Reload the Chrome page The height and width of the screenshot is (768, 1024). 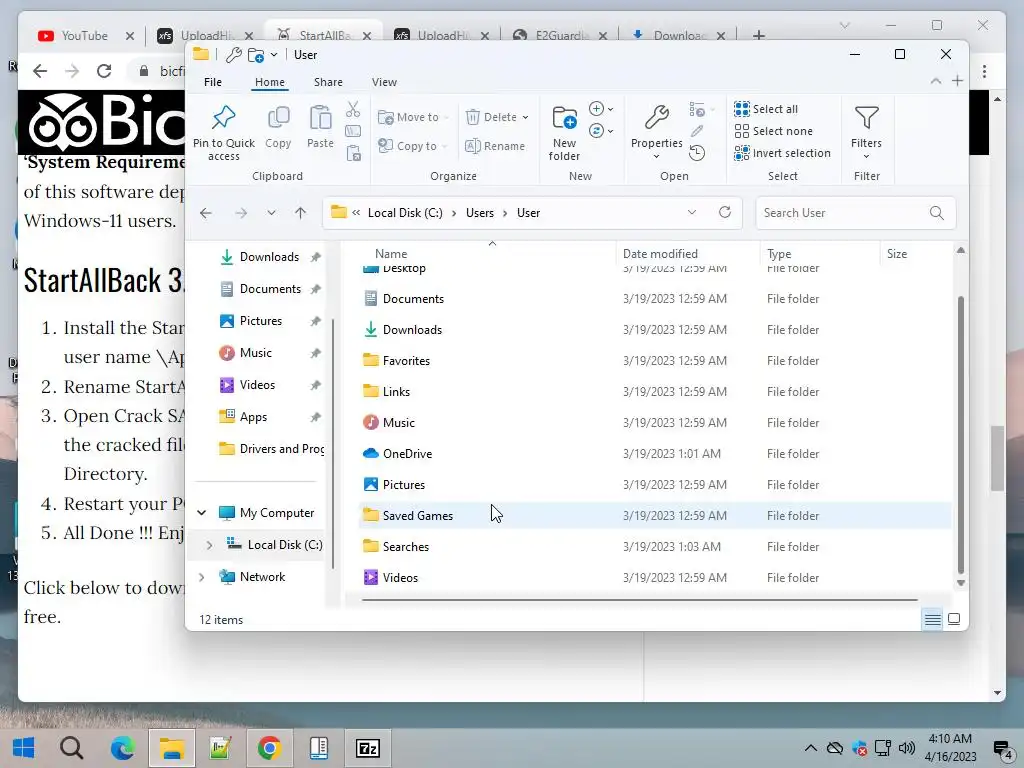point(104,71)
